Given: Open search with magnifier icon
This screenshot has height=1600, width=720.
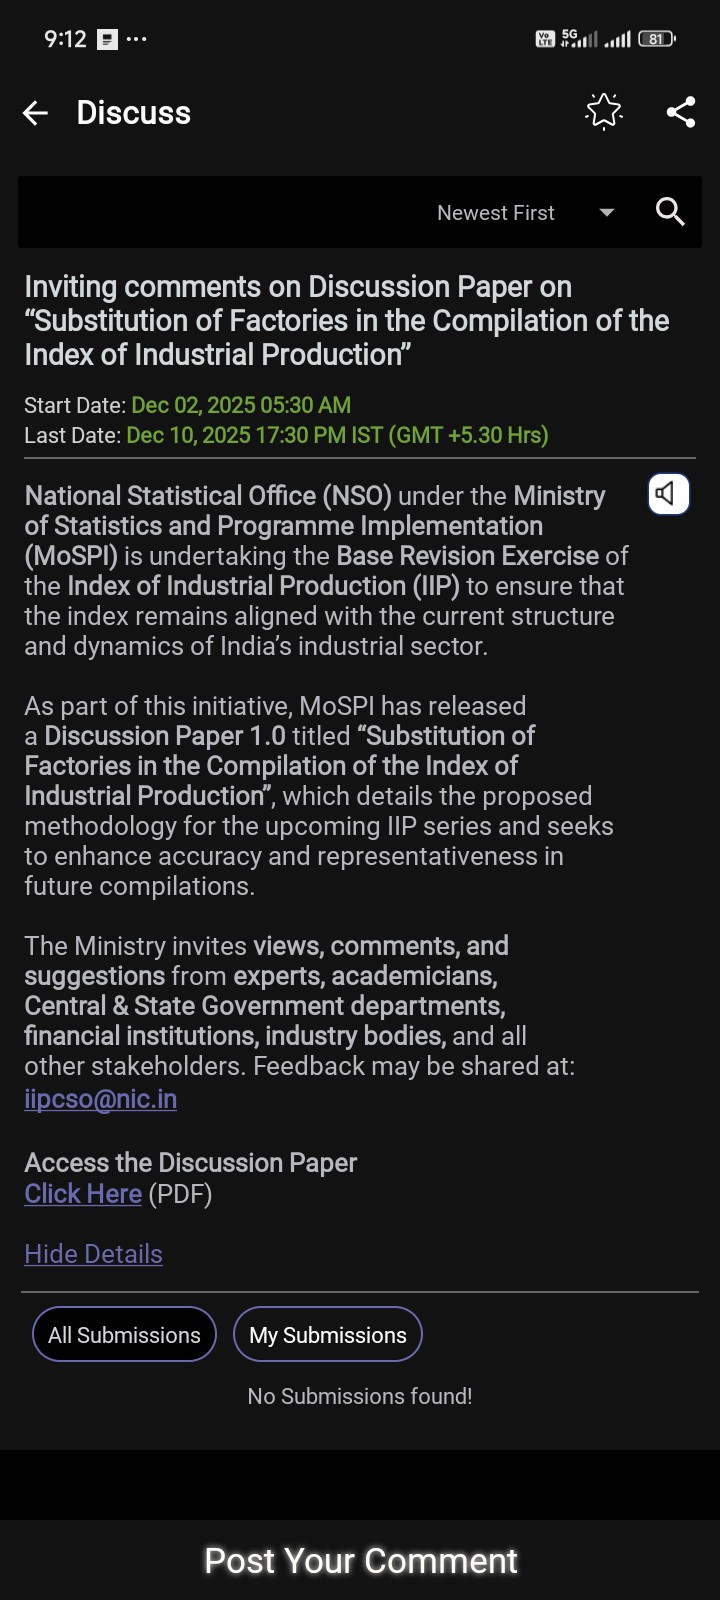Looking at the screenshot, I should pos(670,212).
